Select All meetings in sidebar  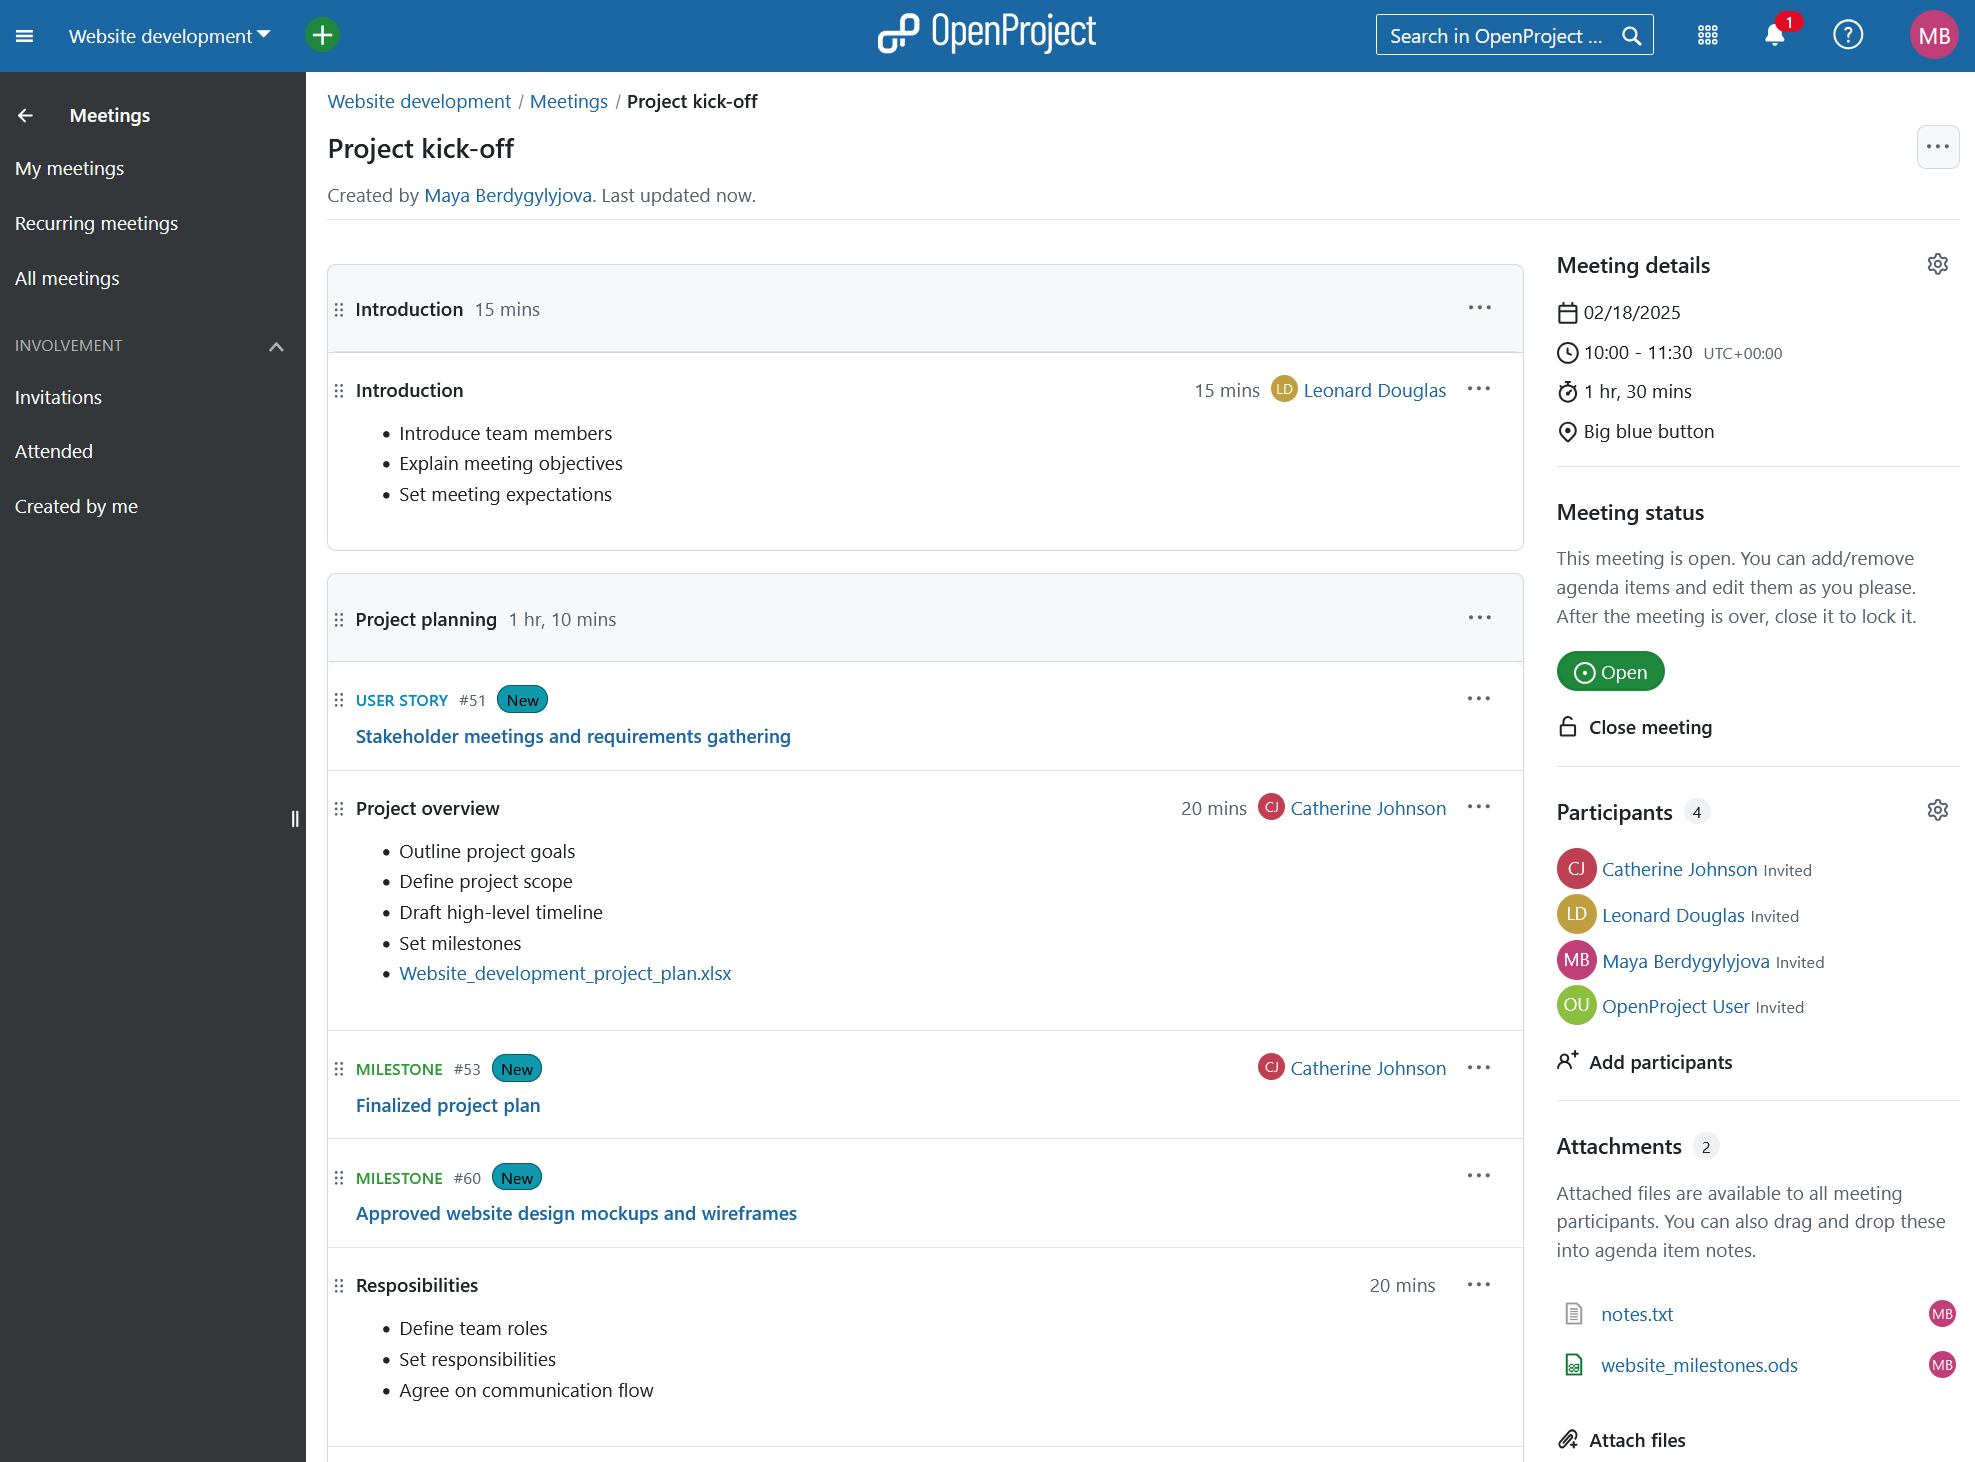[x=68, y=278]
